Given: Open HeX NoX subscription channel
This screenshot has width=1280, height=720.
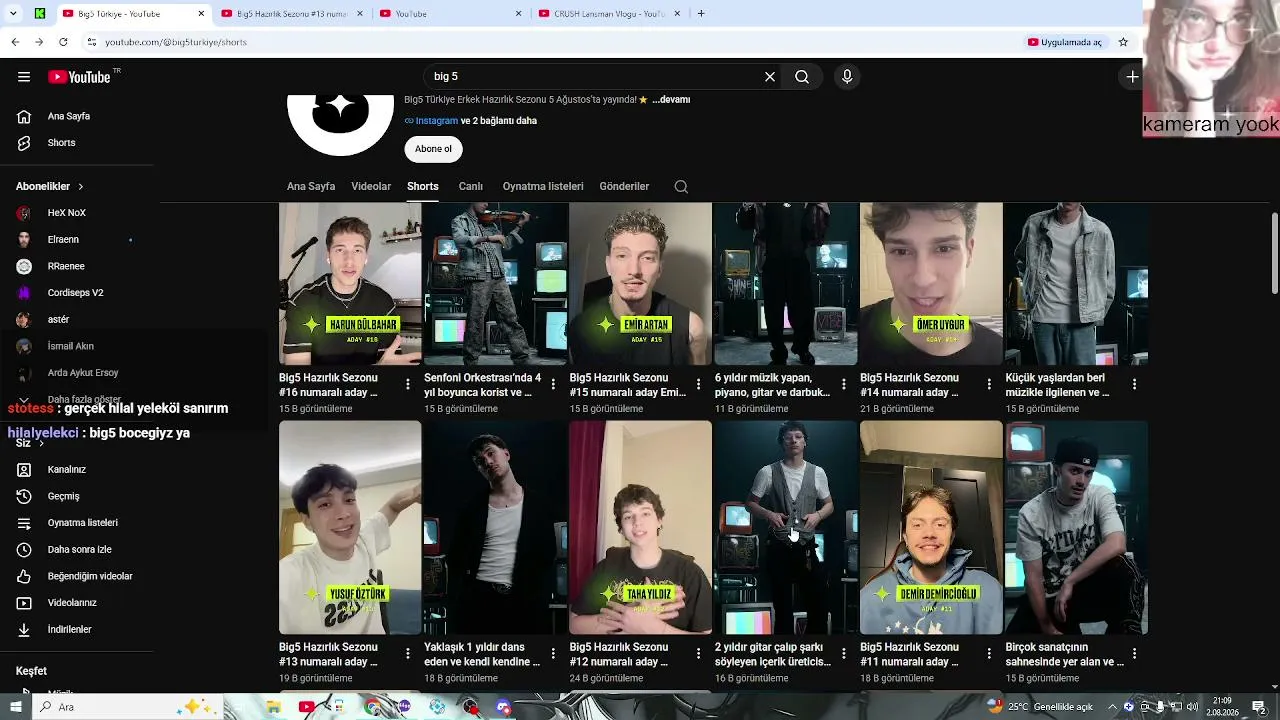Looking at the screenshot, I should 67,213.
